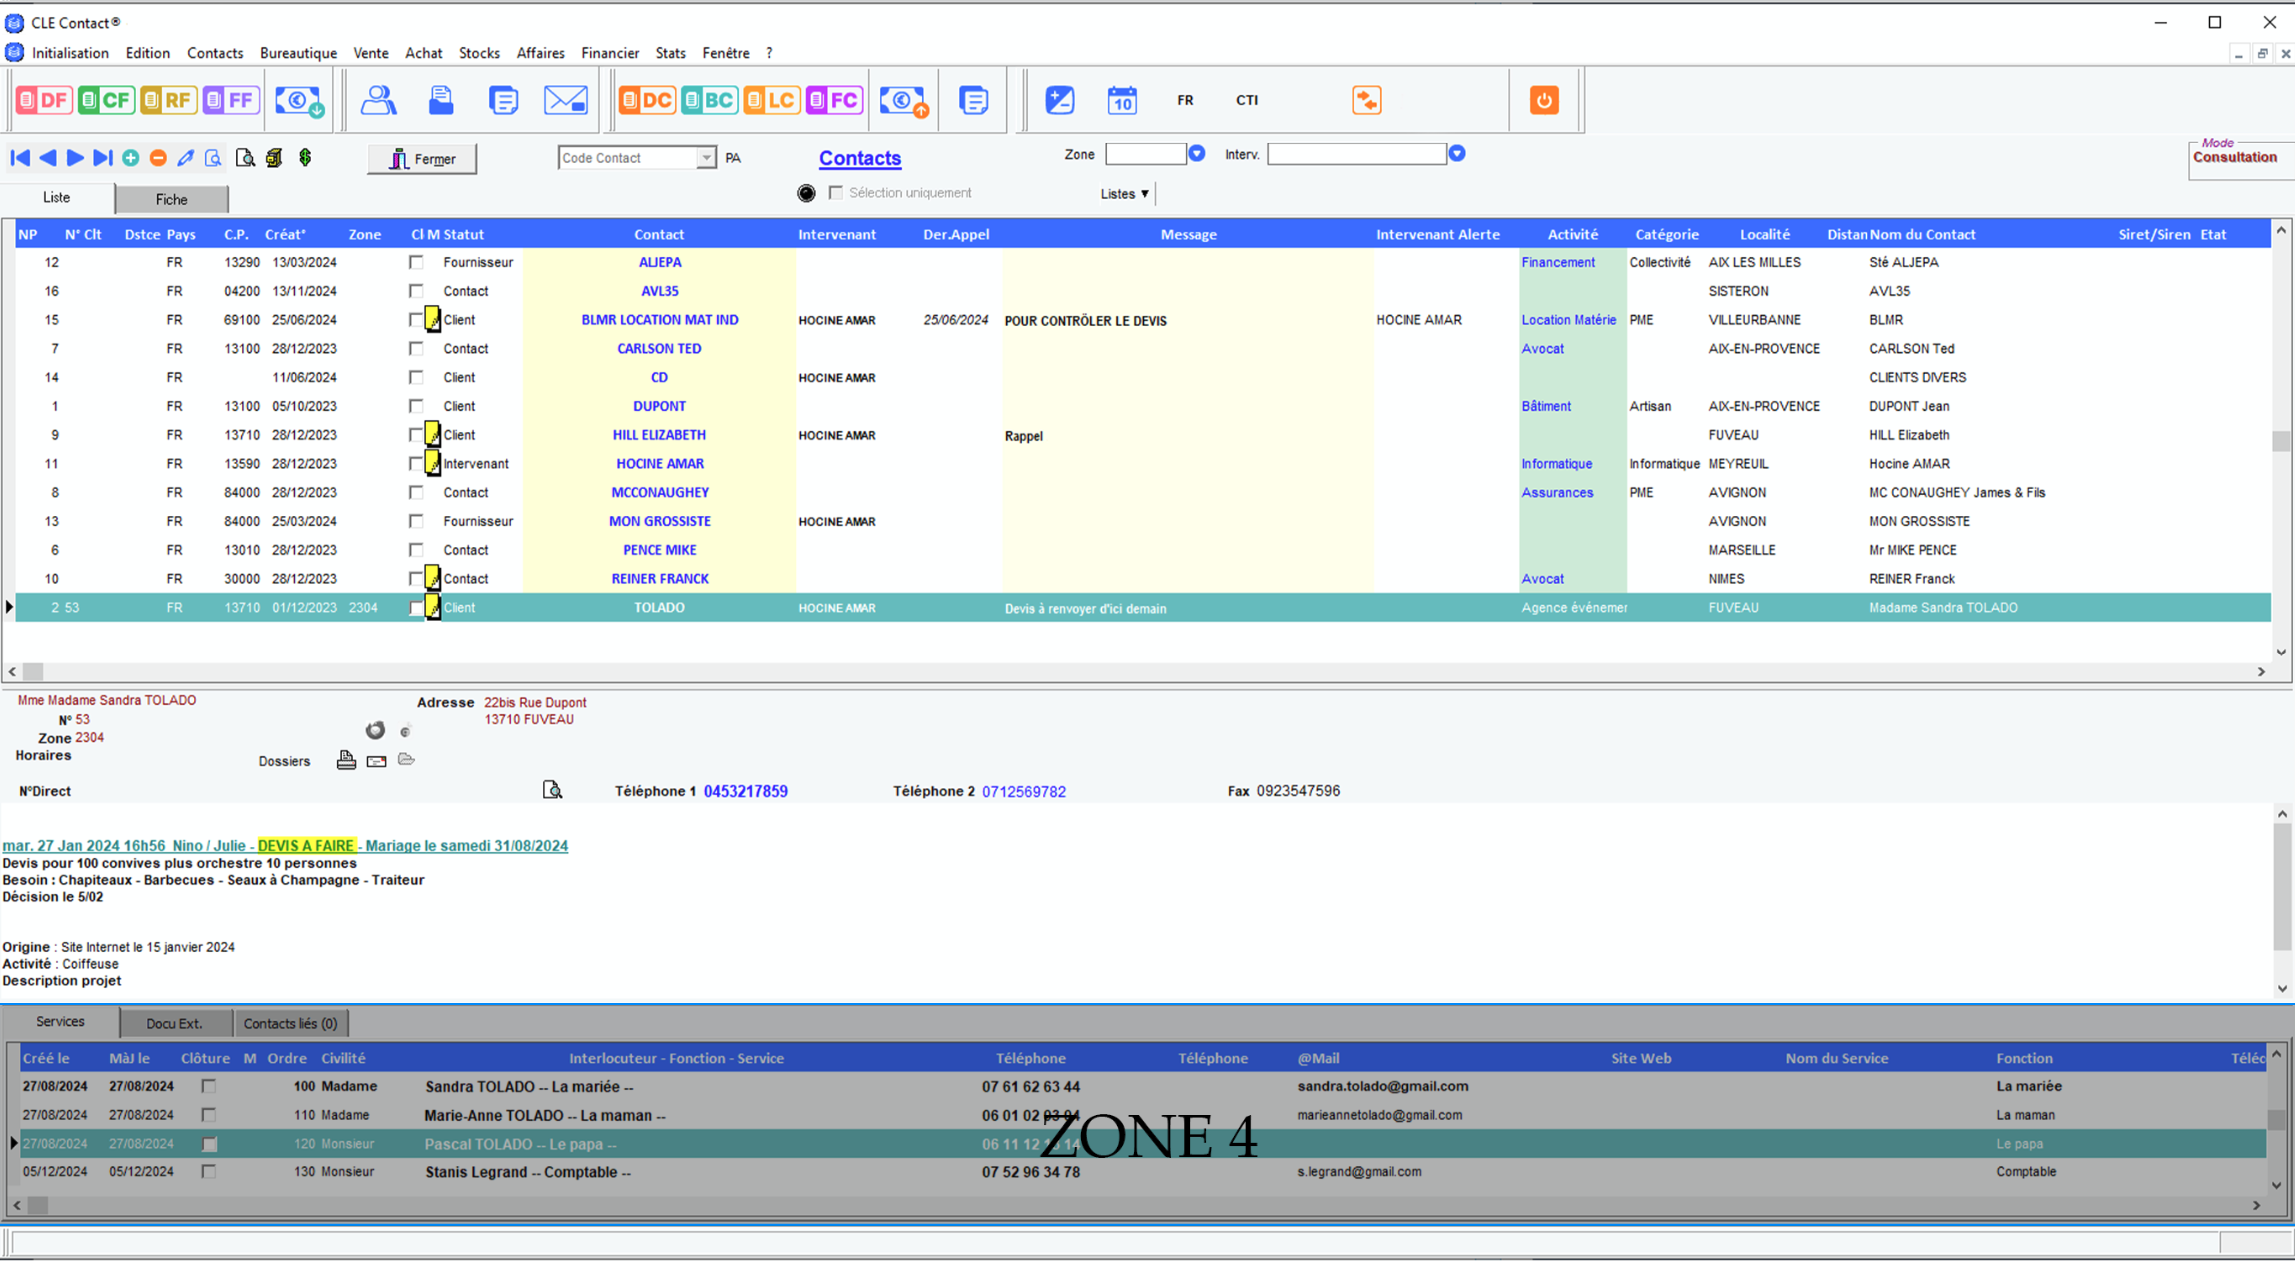Image resolution: width=2295 pixels, height=1261 pixels.
Task: Select the BLMR LOCATION MAT IND contact
Action: 660,320
